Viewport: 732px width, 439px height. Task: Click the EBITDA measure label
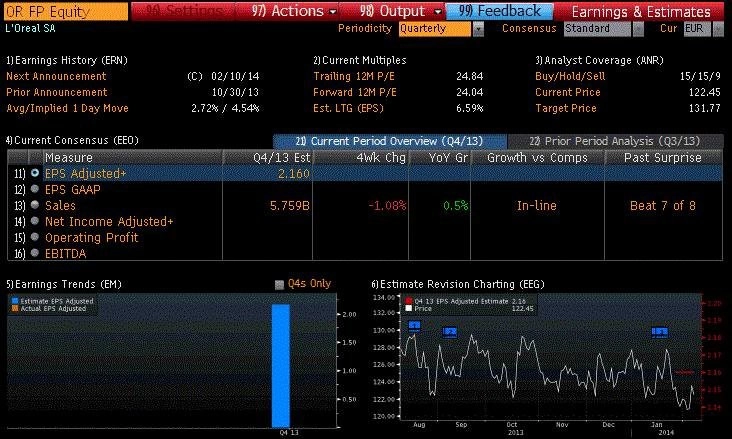(x=65, y=254)
